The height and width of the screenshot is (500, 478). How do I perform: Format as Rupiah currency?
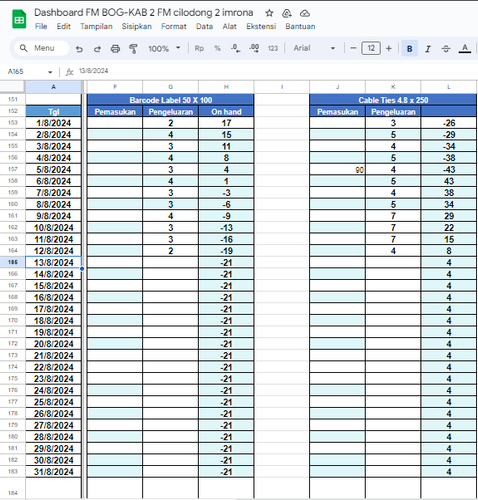click(x=199, y=49)
